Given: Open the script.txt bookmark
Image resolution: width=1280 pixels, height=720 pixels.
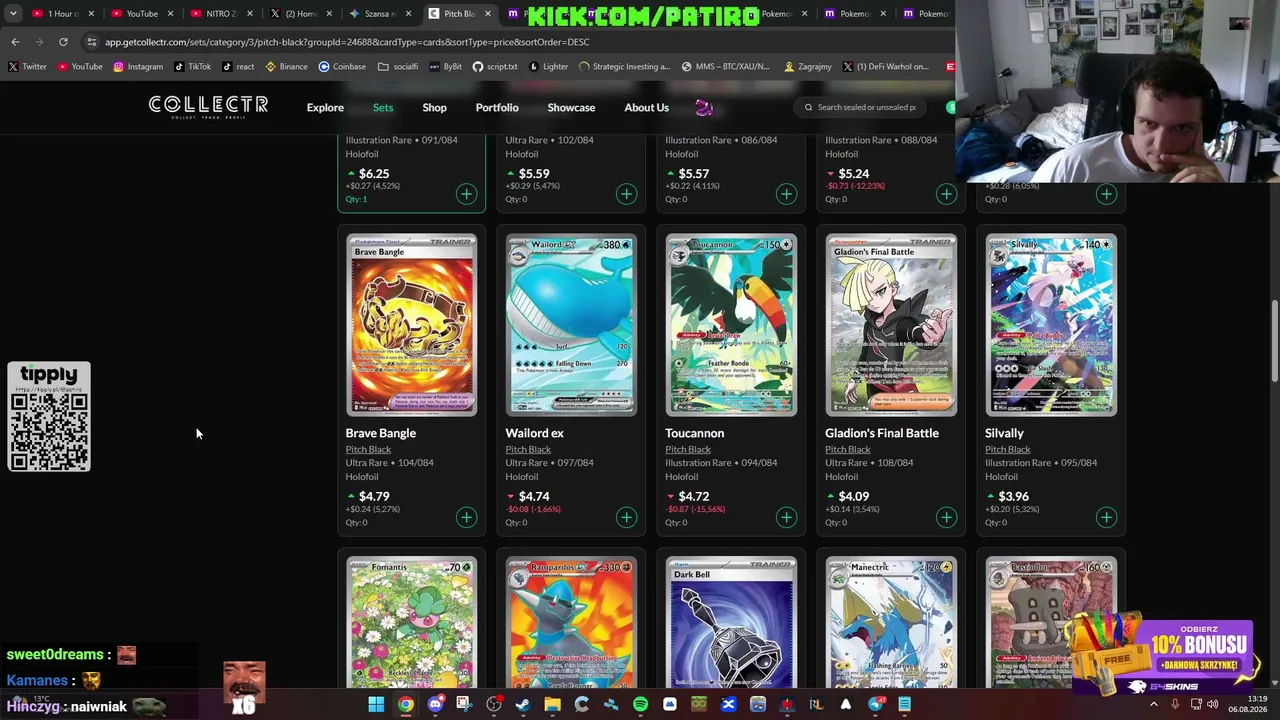Looking at the screenshot, I should [495, 67].
